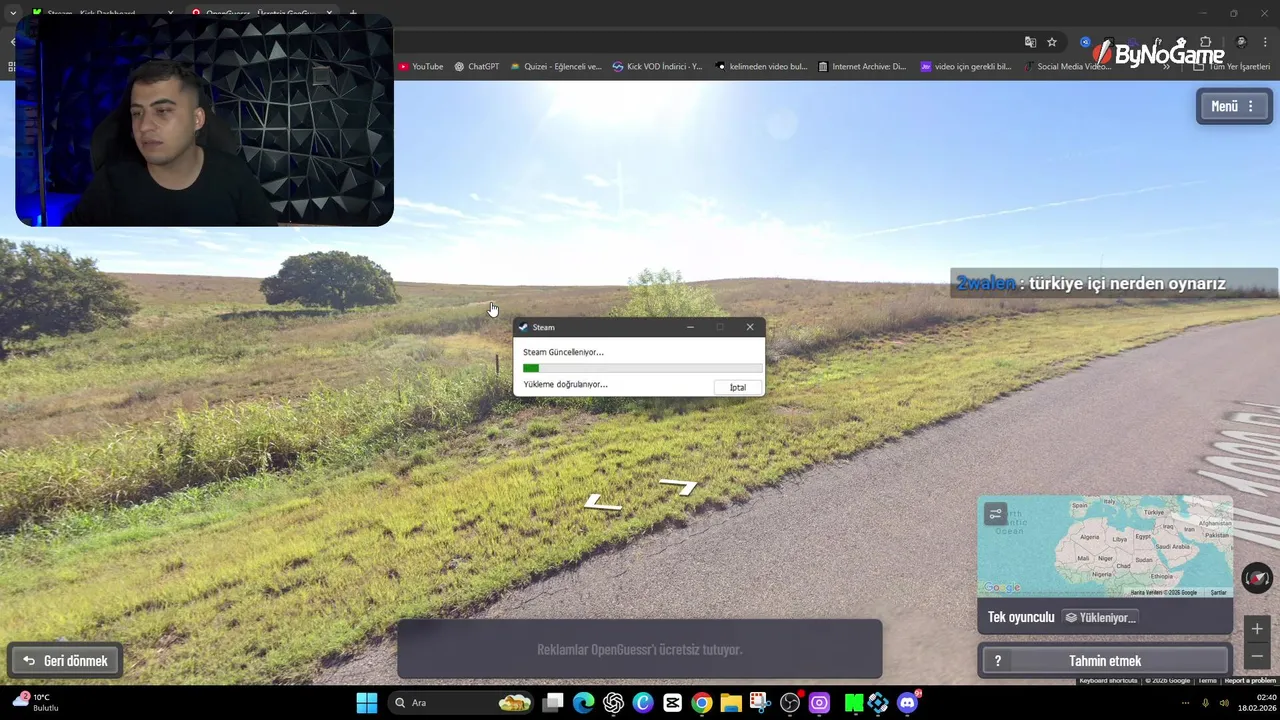Click the Keyboard shortcuts link
The height and width of the screenshot is (720, 1280).
tap(1108, 681)
